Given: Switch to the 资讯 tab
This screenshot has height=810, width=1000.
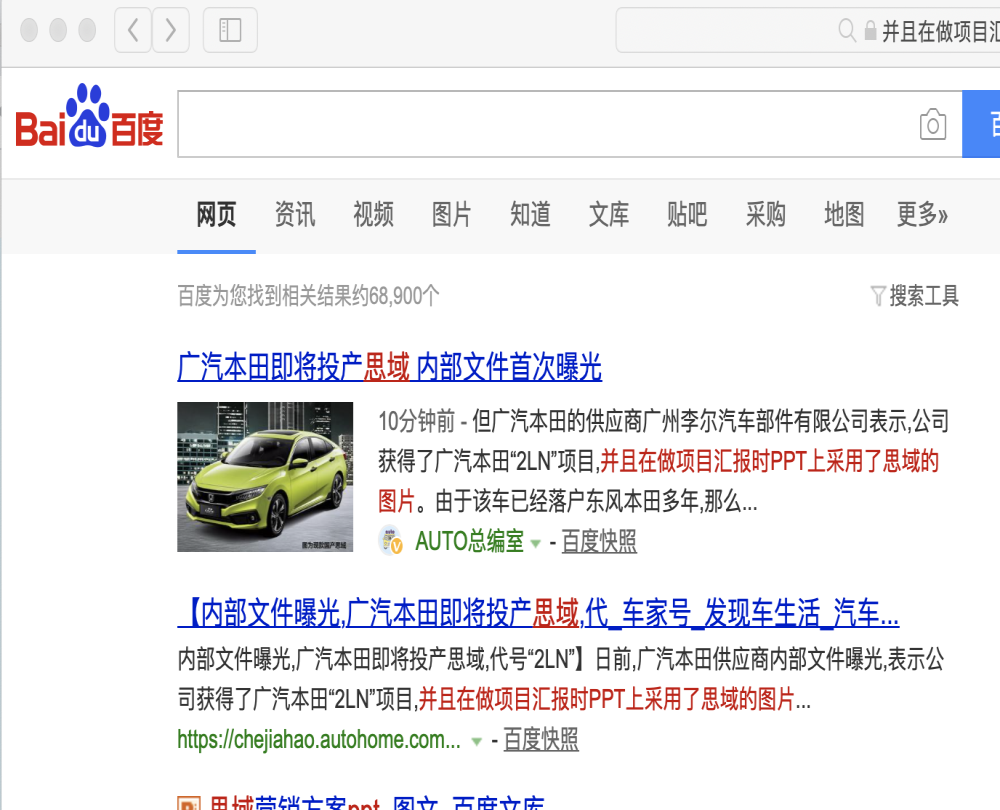Looking at the screenshot, I should (295, 214).
